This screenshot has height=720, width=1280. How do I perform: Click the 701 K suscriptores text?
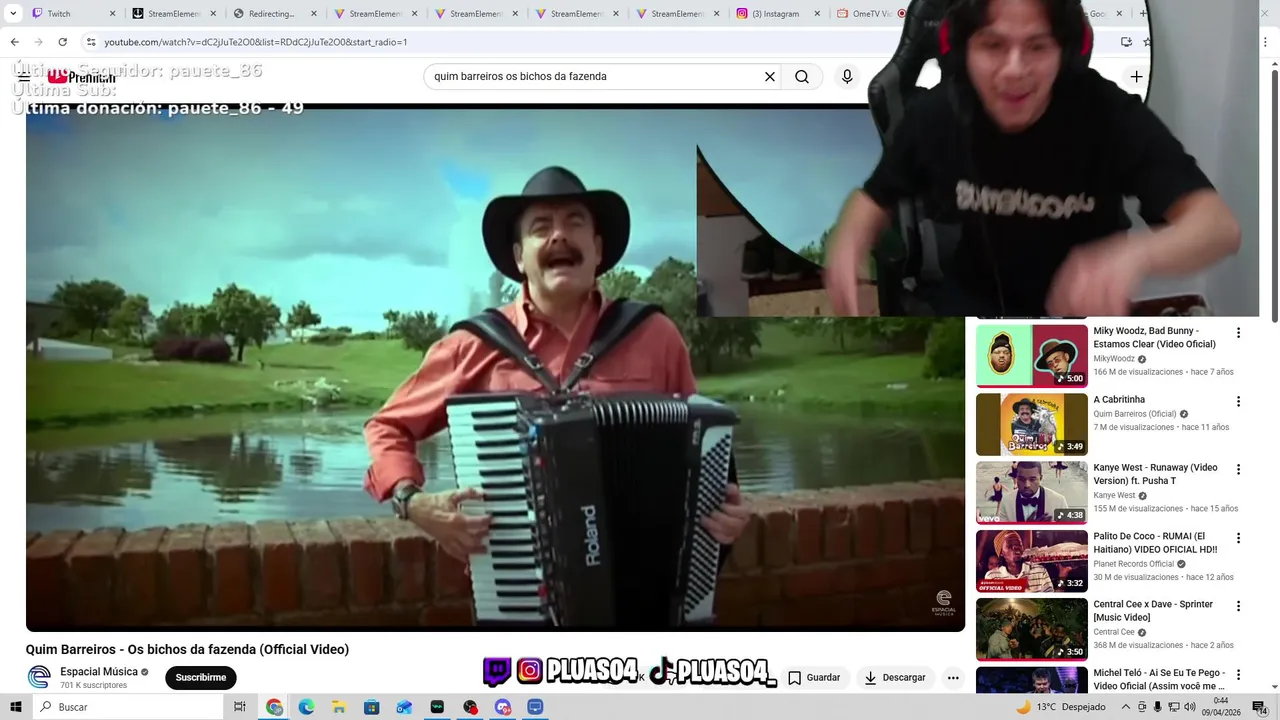[x=93, y=685]
